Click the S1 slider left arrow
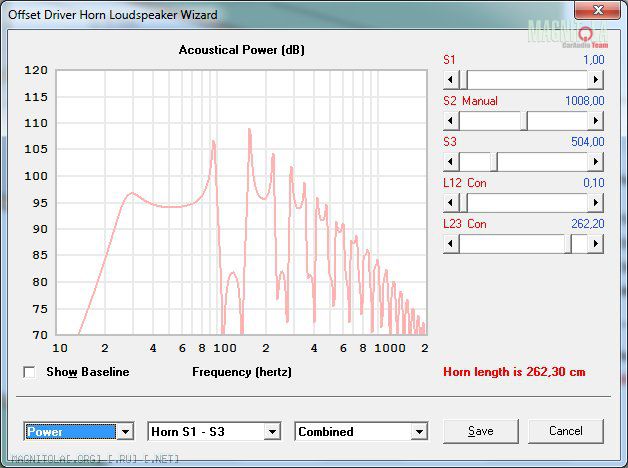The width and height of the screenshot is (628, 468). (x=451, y=80)
